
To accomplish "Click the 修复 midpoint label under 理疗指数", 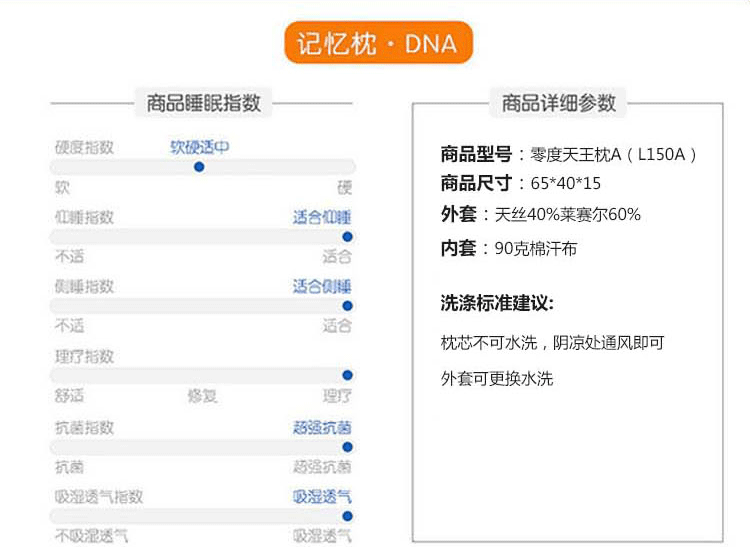I will [x=202, y=395].
